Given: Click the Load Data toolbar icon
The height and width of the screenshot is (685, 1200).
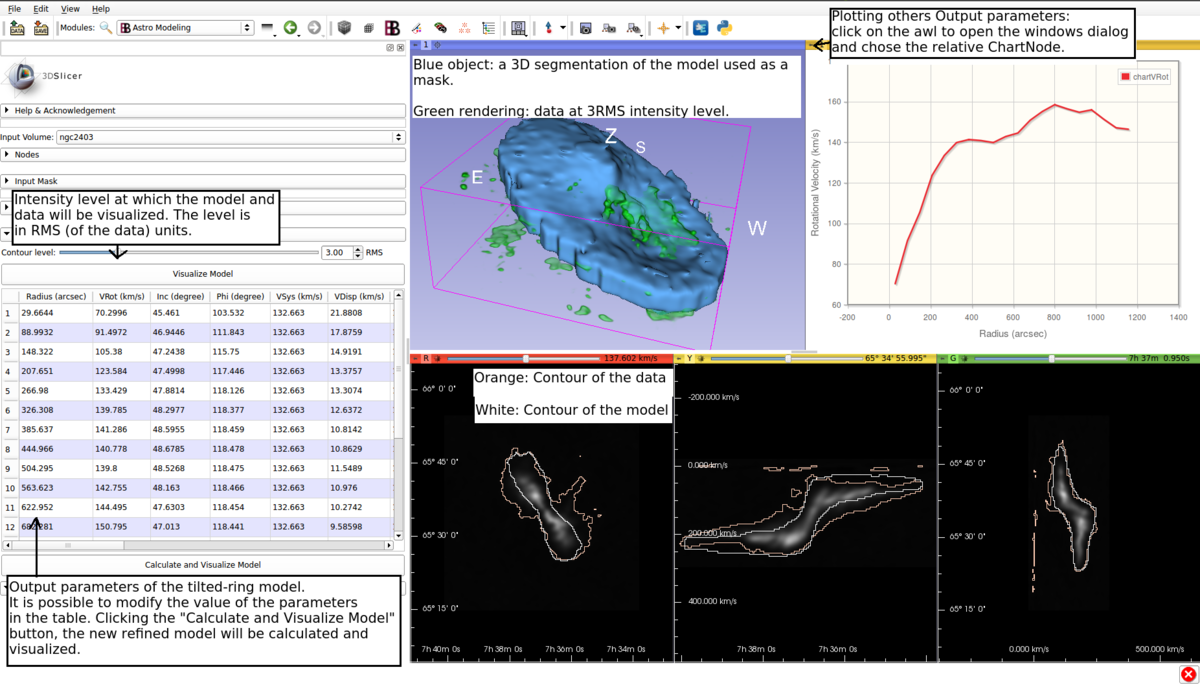Looking at the screenshot, I should pyautogui.click(x=17, y=28).
